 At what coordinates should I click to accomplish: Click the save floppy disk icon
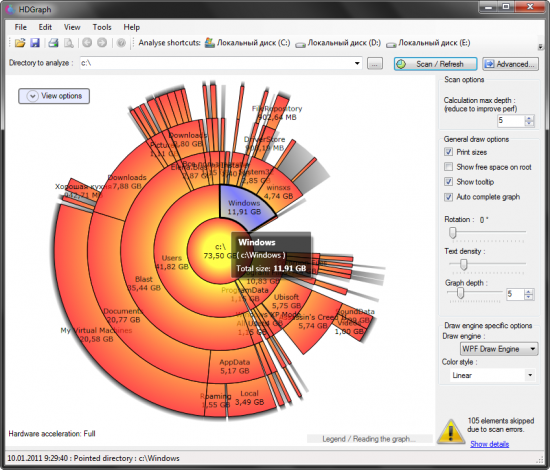(35, 43)
